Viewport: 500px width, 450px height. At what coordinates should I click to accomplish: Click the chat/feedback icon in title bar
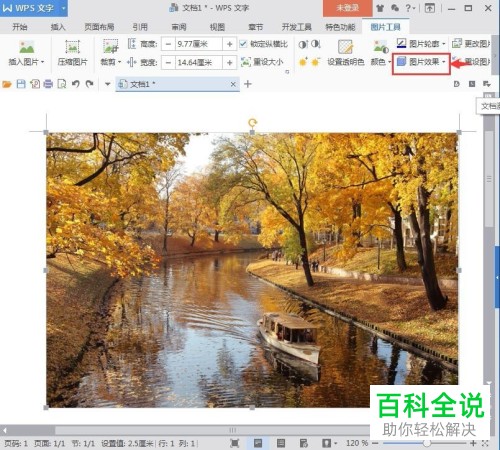[395, 8]
